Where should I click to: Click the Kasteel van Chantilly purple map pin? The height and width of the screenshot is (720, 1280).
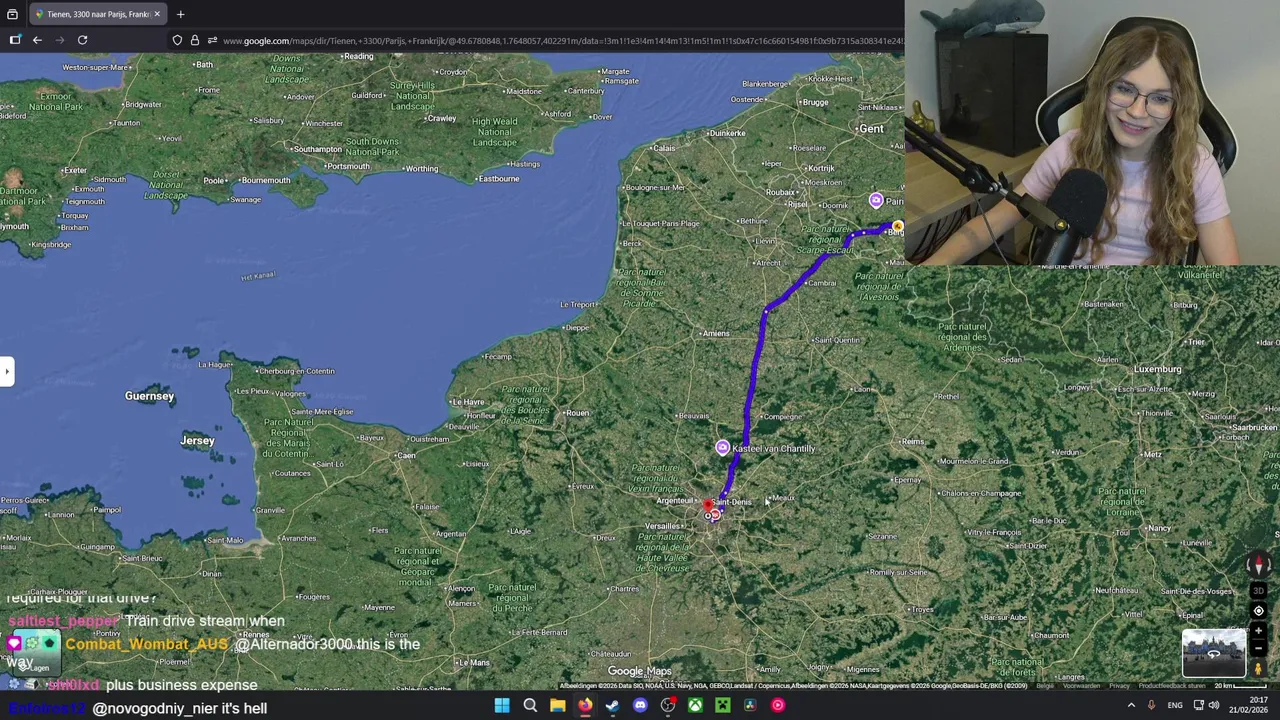[722, 448]
